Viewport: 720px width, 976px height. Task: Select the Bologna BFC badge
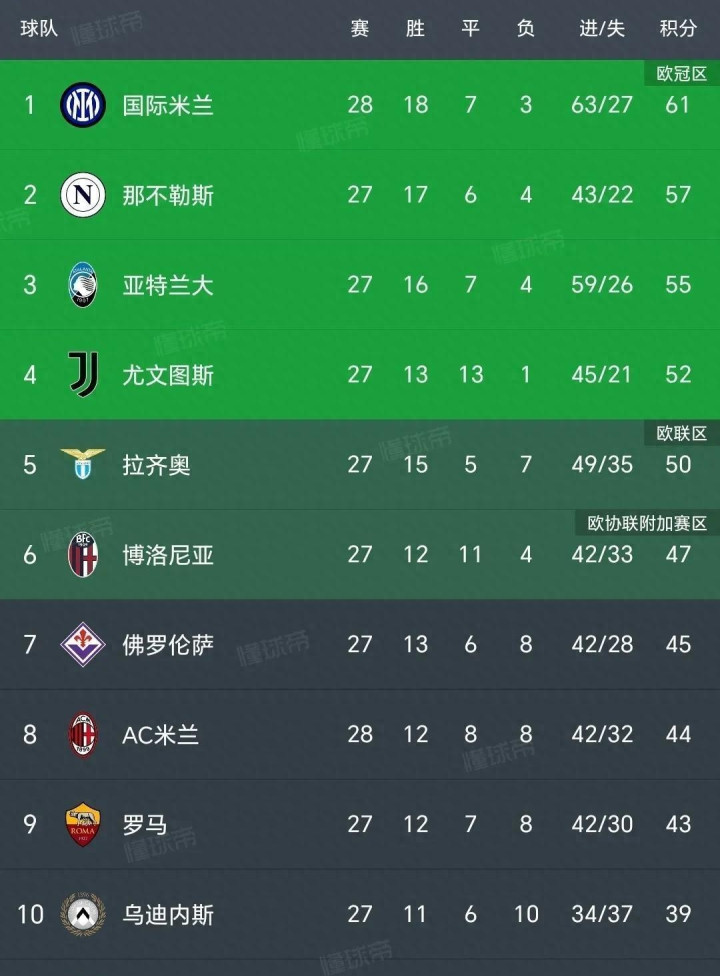[83, 554]
